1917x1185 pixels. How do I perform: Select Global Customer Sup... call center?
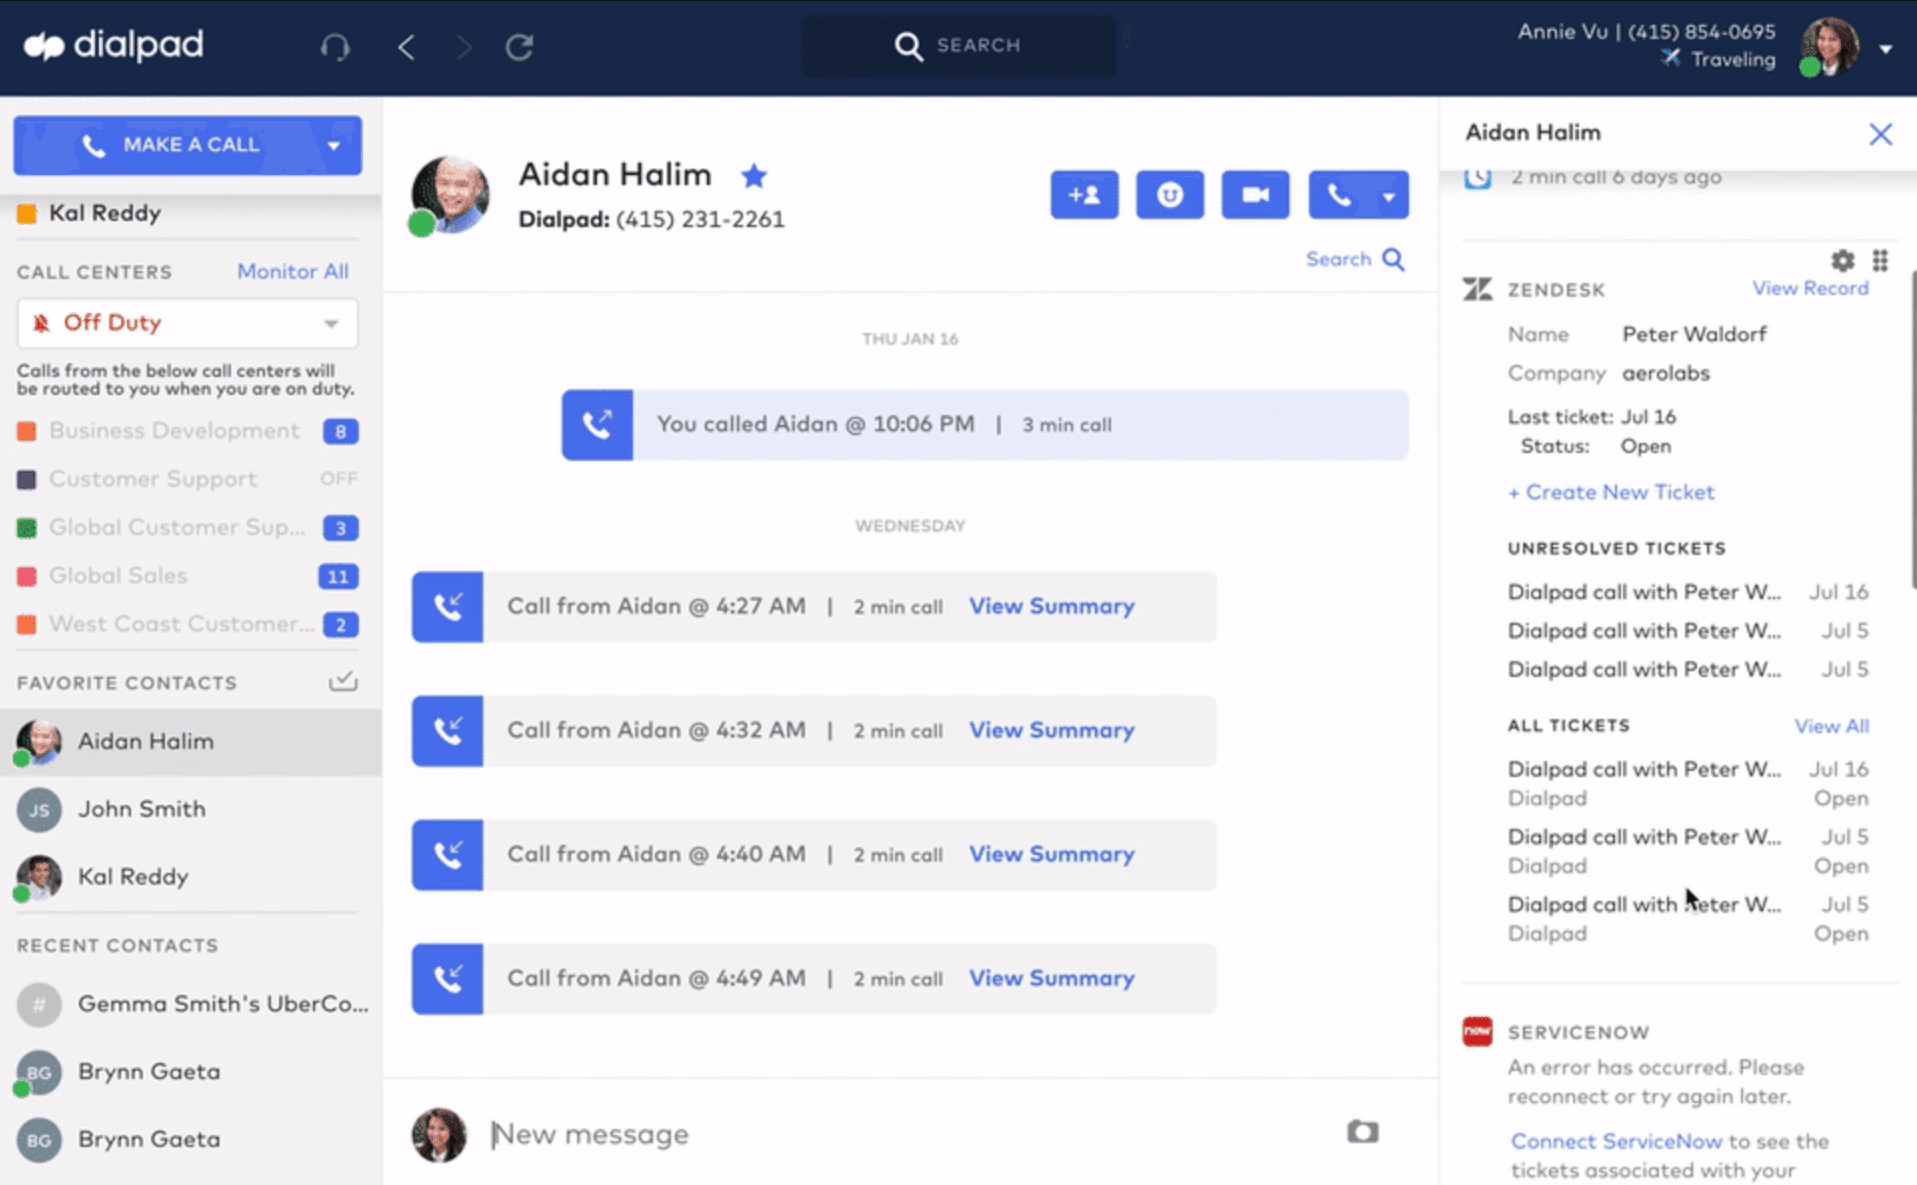pyautogui.click(x=177, y=527)
